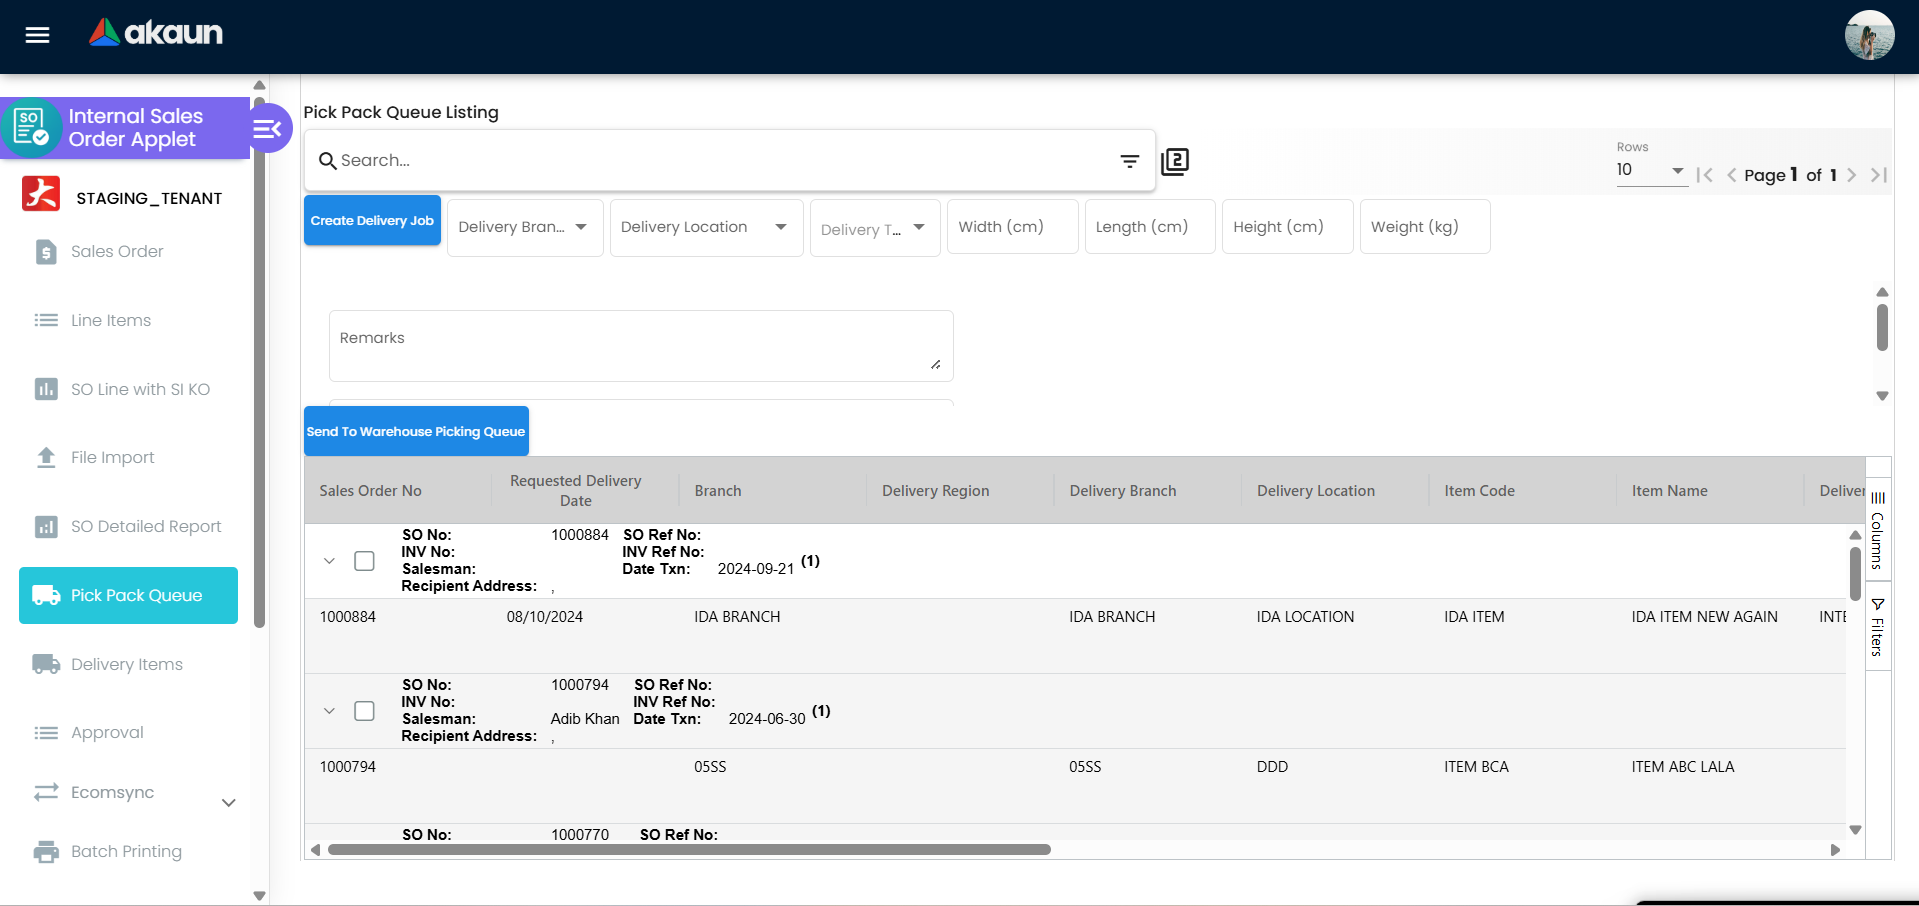Collapse the sidebar with purple toggle icon
The width and height of the screenshot is (1919, 906).
(x=267, y=129)
